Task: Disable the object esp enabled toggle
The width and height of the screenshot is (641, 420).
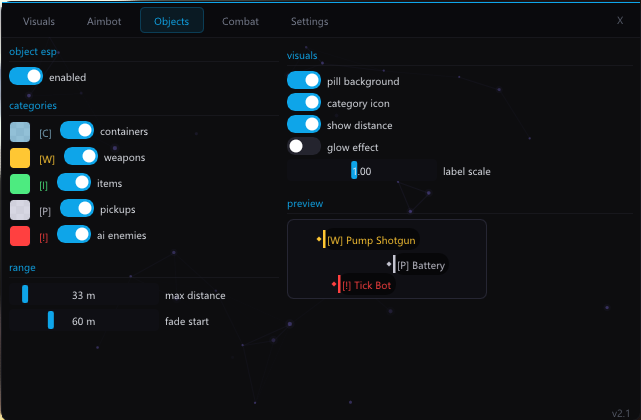Action: (26, 77)
